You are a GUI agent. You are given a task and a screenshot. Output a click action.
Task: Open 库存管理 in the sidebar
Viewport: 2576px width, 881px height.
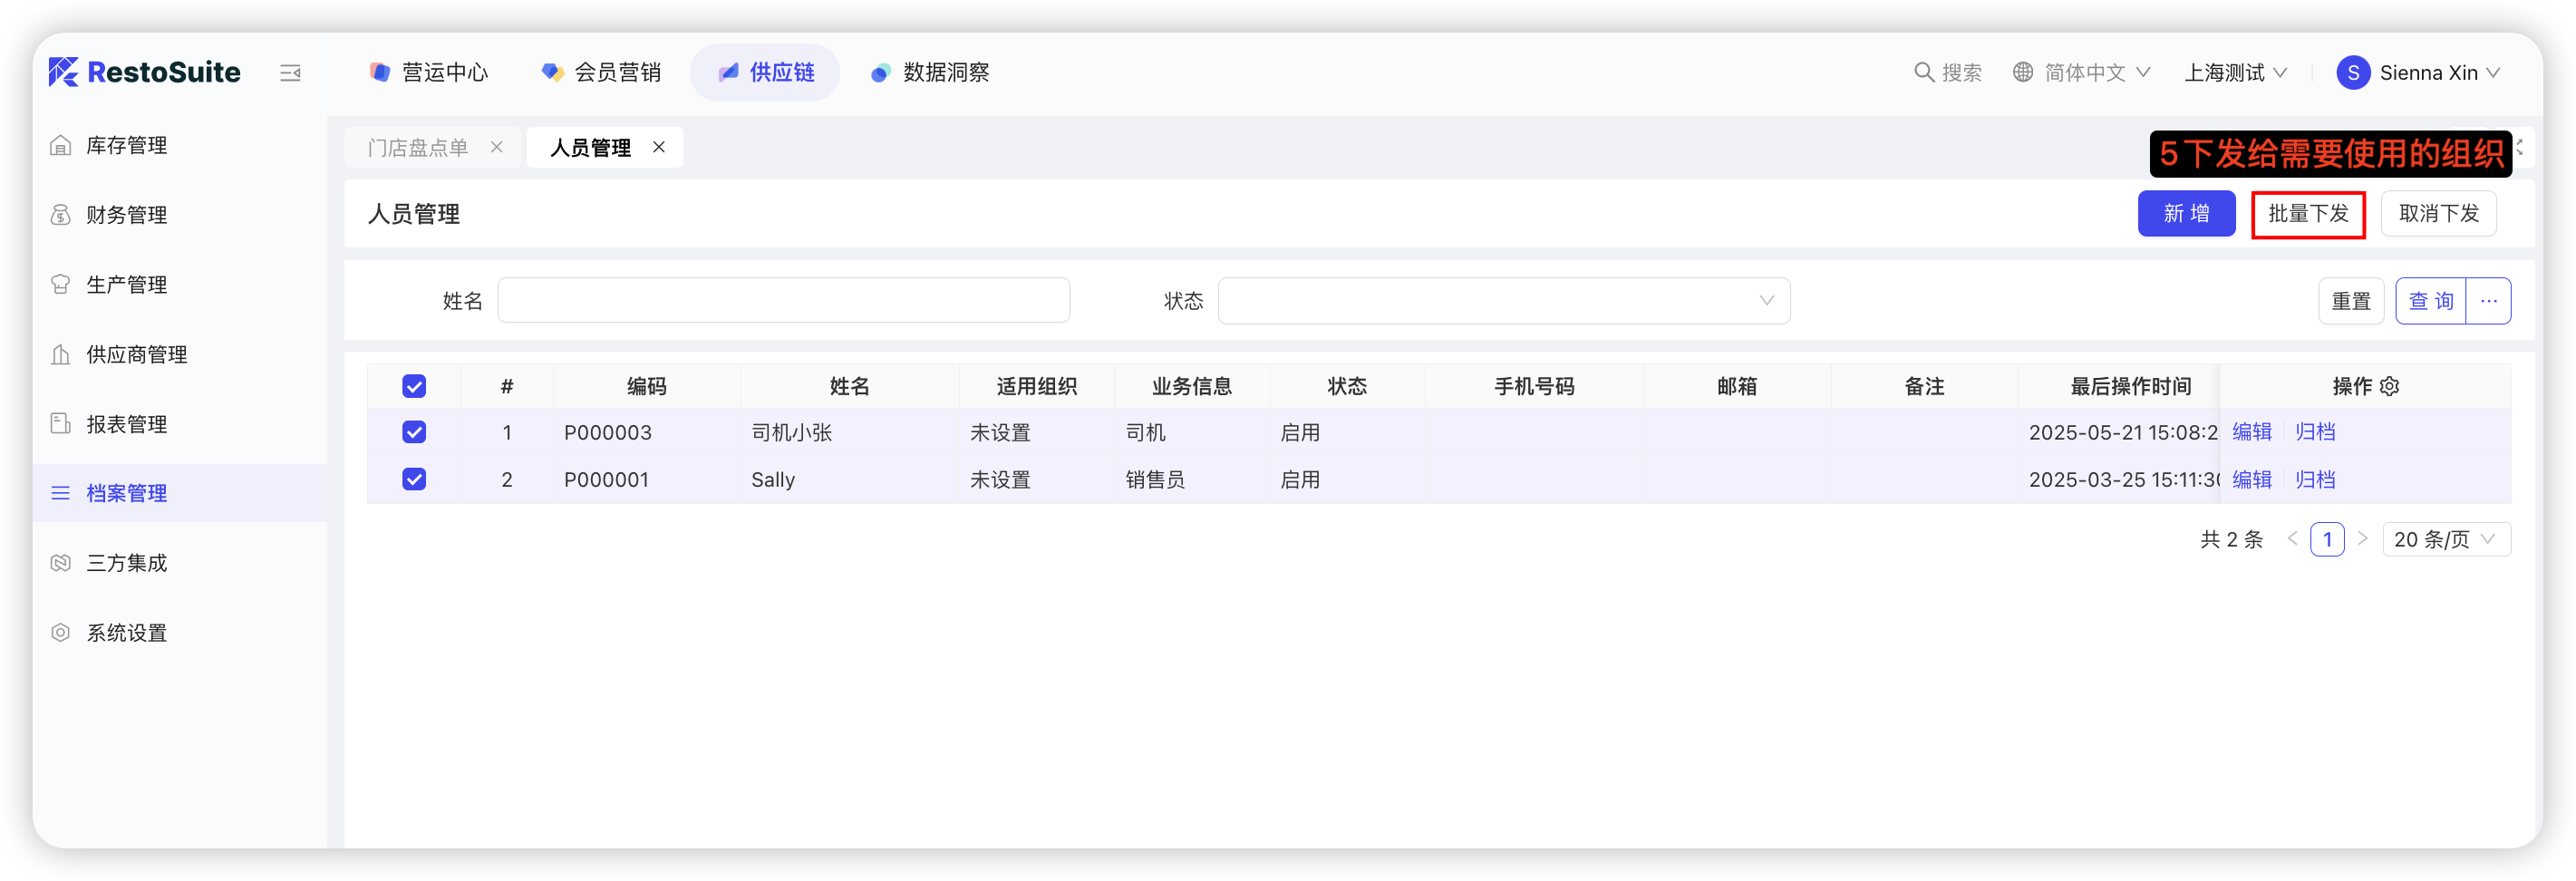127,146
